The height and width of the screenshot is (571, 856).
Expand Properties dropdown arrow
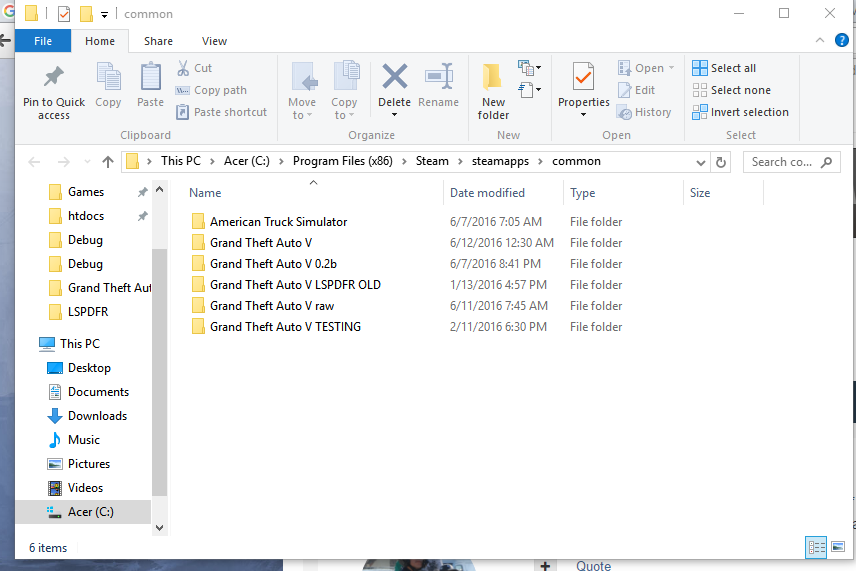(x=583, y=115)
